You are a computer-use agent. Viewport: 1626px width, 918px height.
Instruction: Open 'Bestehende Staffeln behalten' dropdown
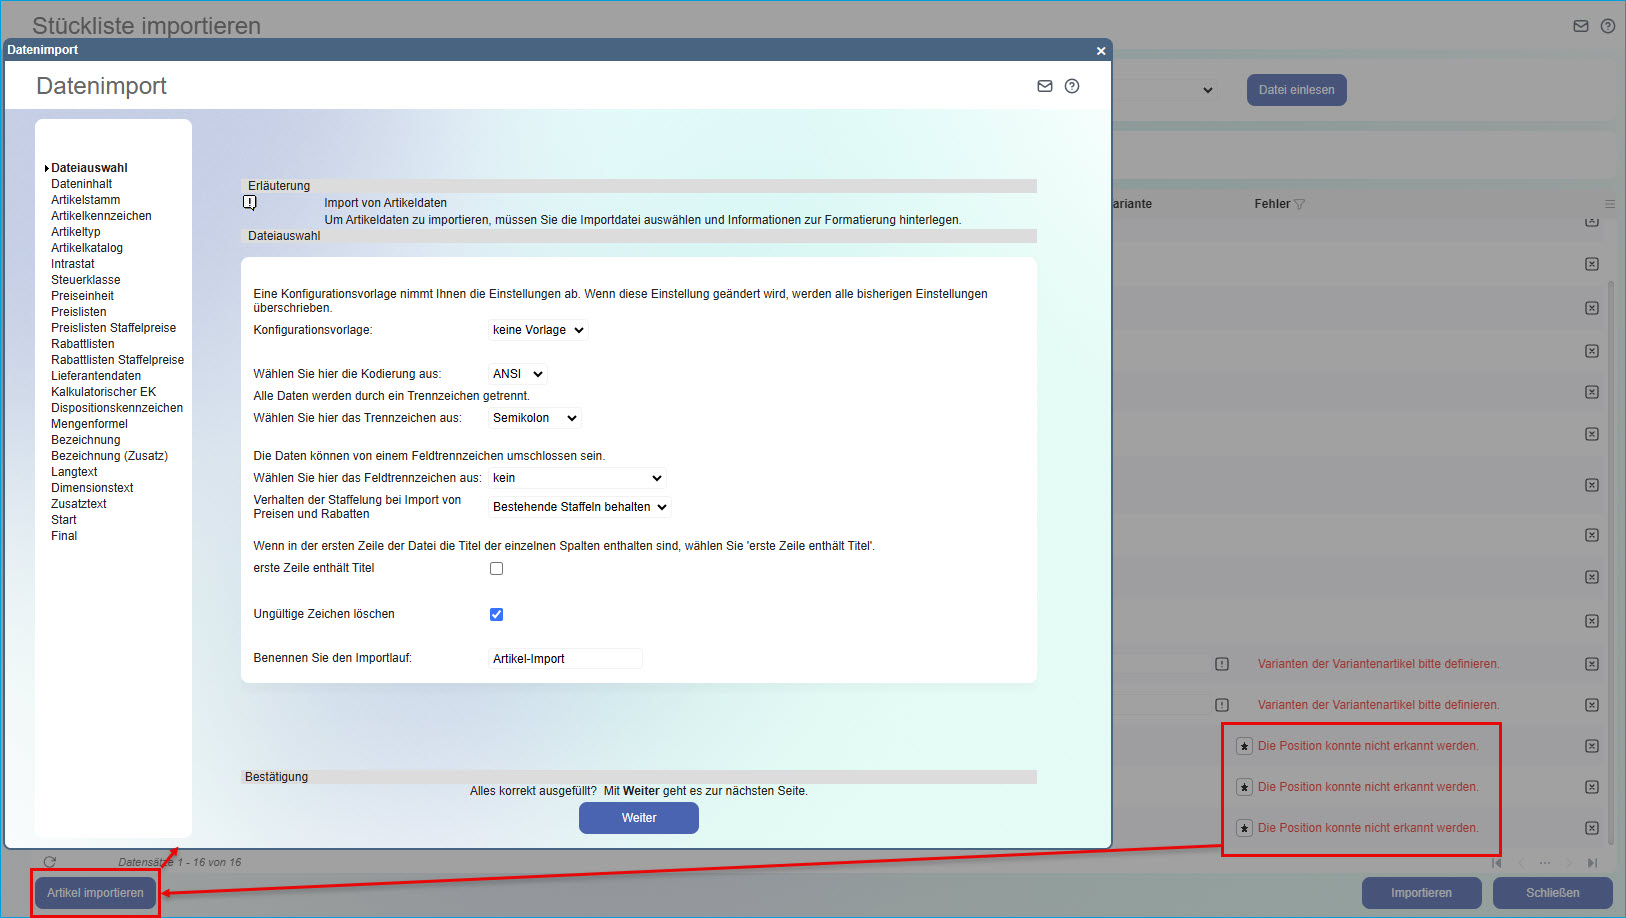pyautogui.click(x=580, y=507)
